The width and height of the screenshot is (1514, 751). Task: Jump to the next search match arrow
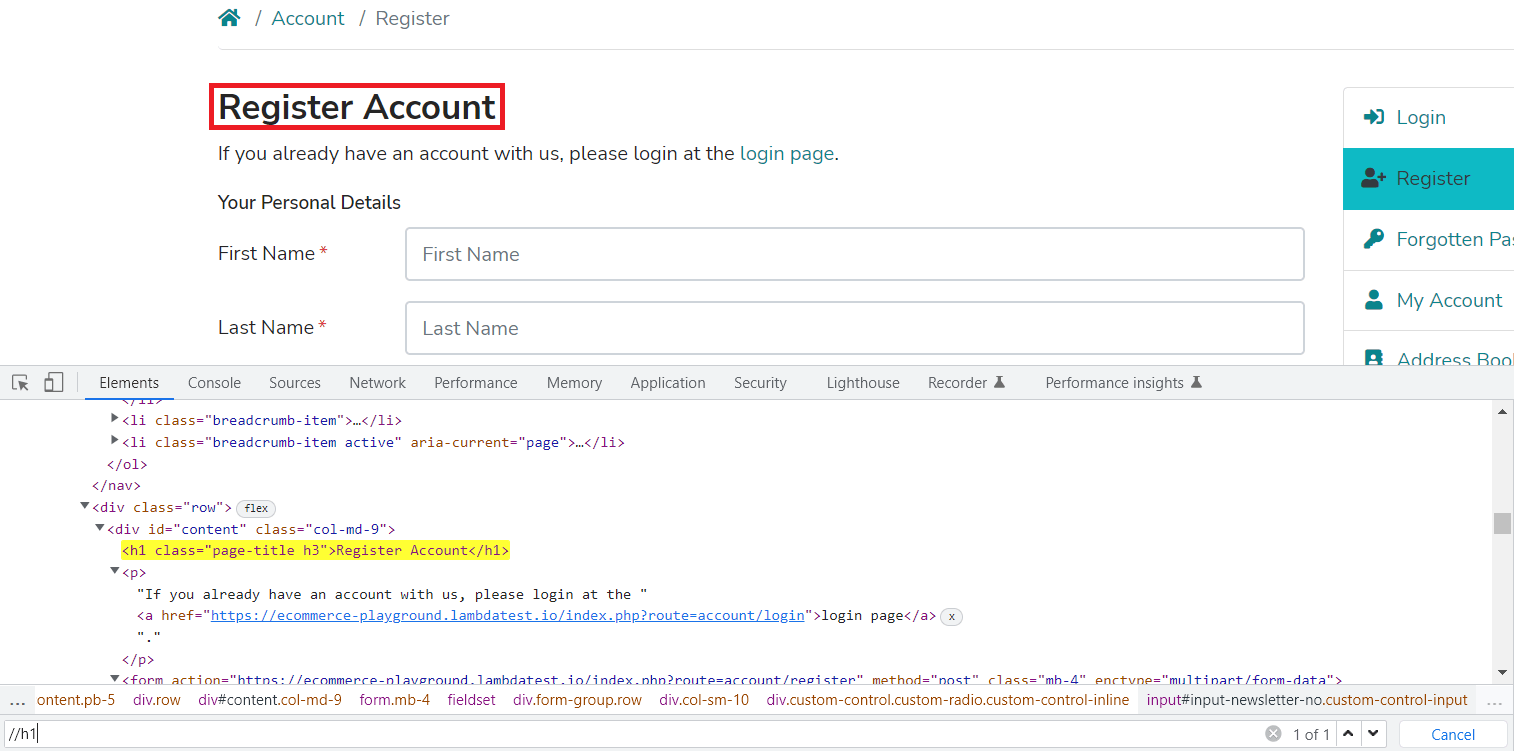(x=1373, y=734)
